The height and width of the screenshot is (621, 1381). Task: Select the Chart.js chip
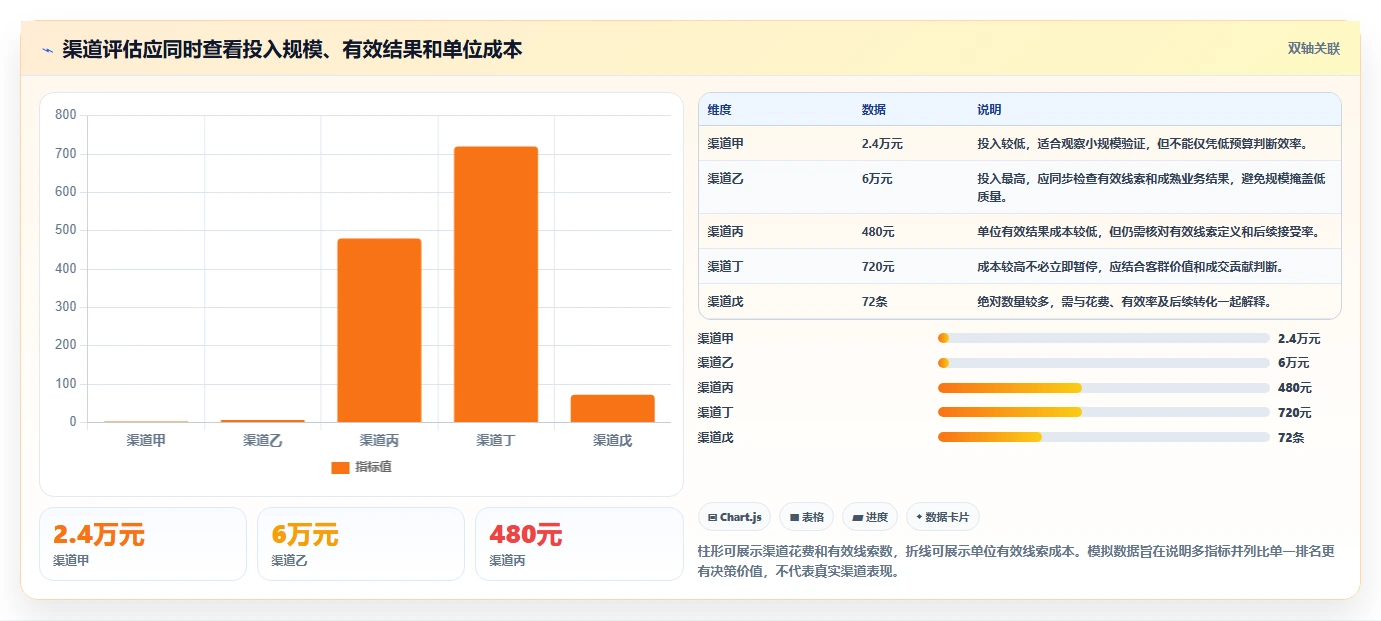pyautogui.click(x=735, y=517)
